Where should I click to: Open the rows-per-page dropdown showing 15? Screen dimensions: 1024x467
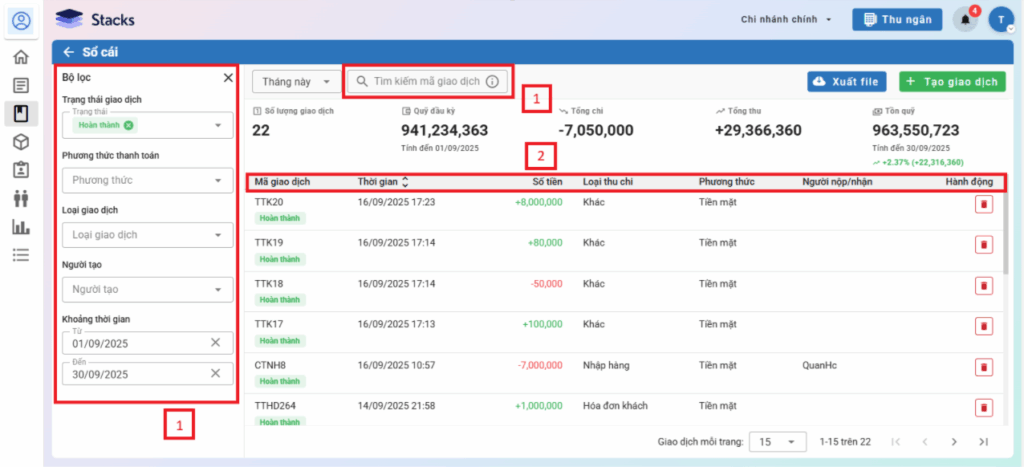pos(778,441)
